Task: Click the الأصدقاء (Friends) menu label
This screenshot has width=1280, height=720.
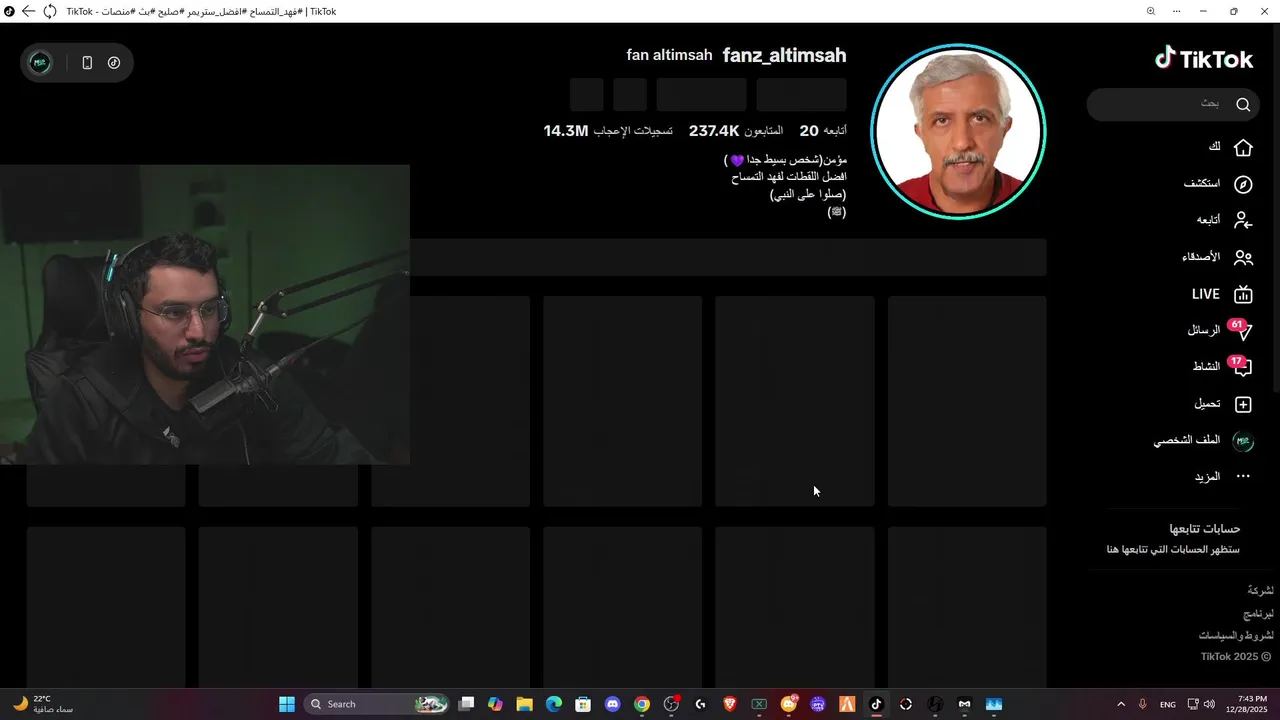Action: (1201, 257)
